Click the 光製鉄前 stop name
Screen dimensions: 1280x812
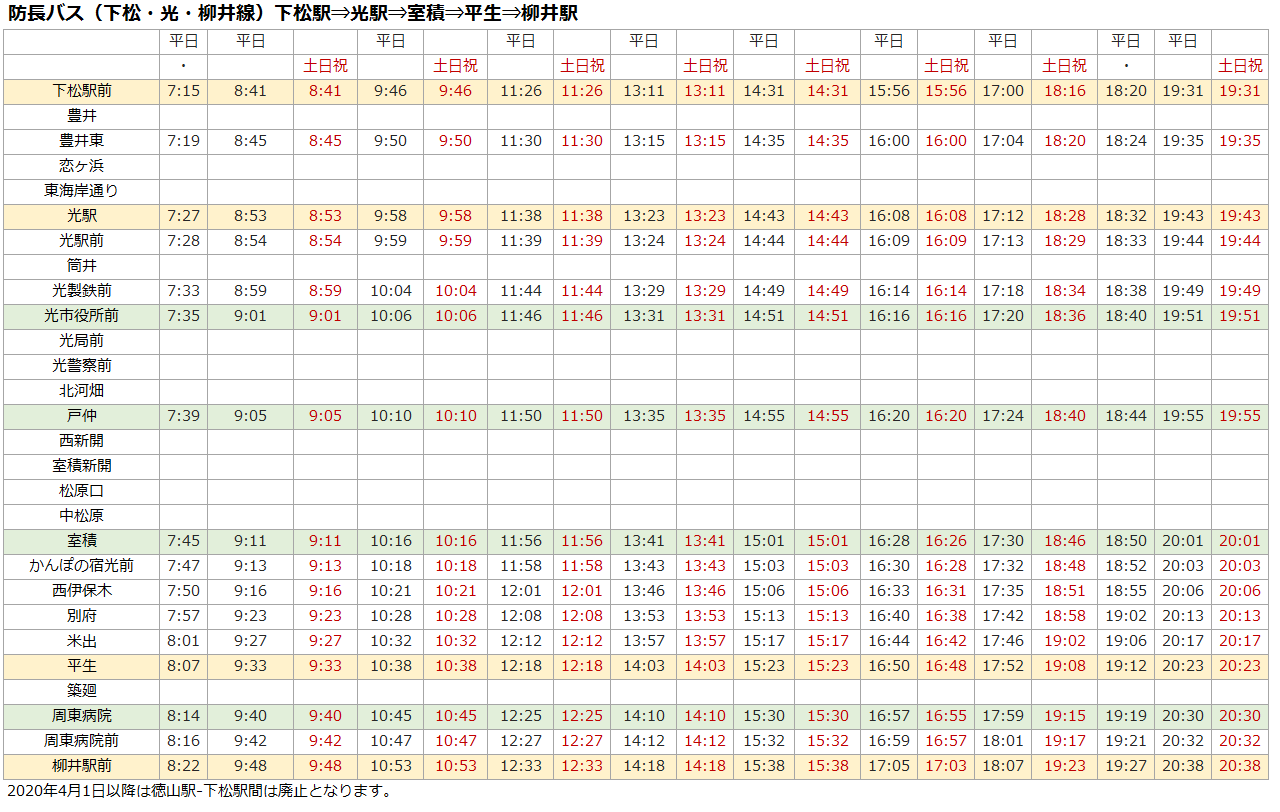click(x=81, y=291)
